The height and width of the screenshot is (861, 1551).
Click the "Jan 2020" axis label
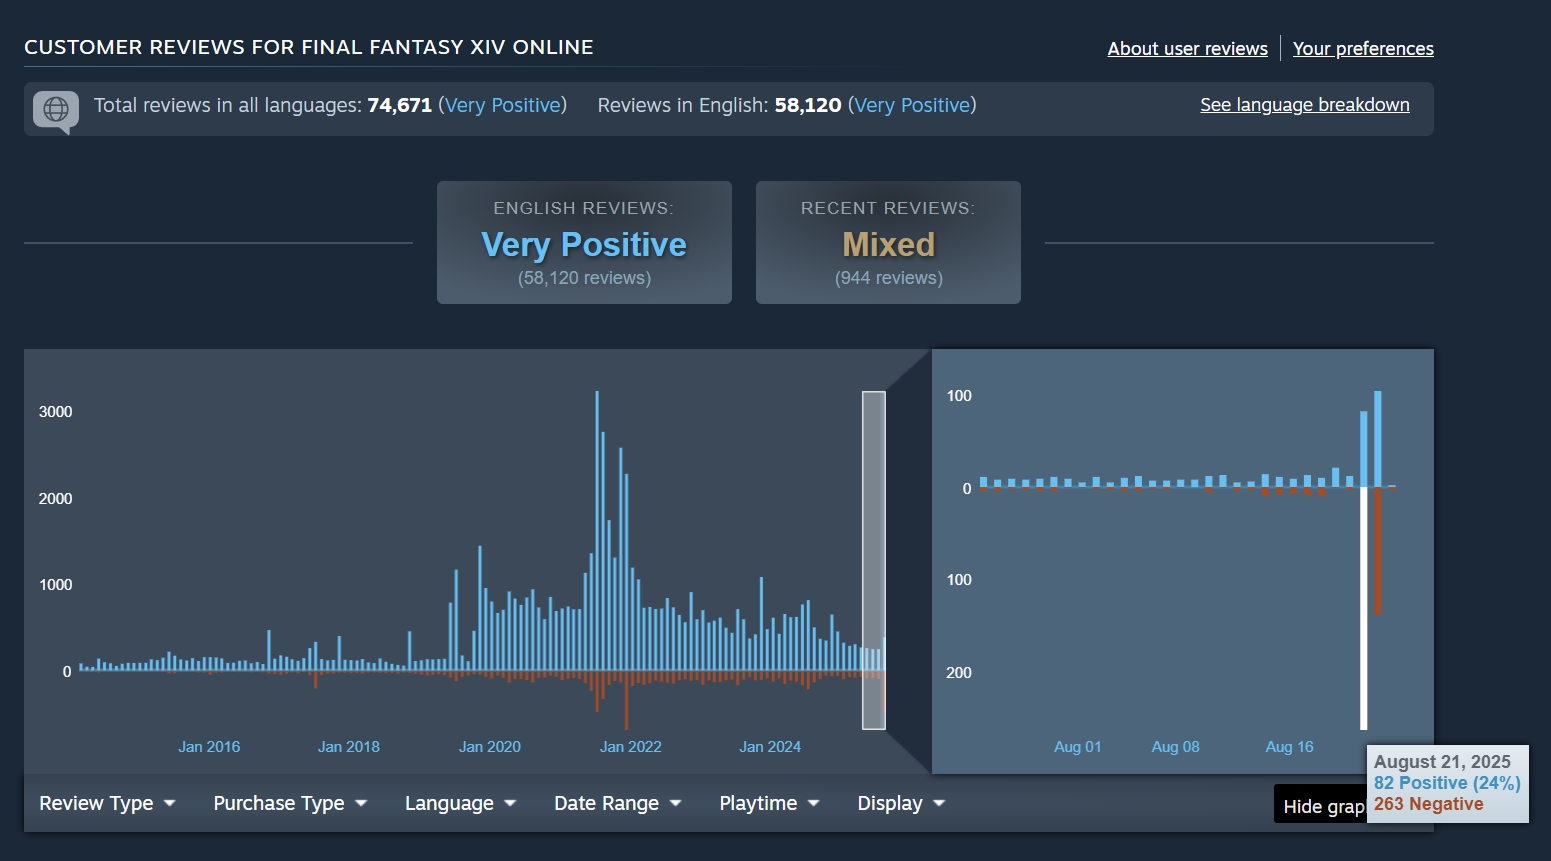pos(490,747)
